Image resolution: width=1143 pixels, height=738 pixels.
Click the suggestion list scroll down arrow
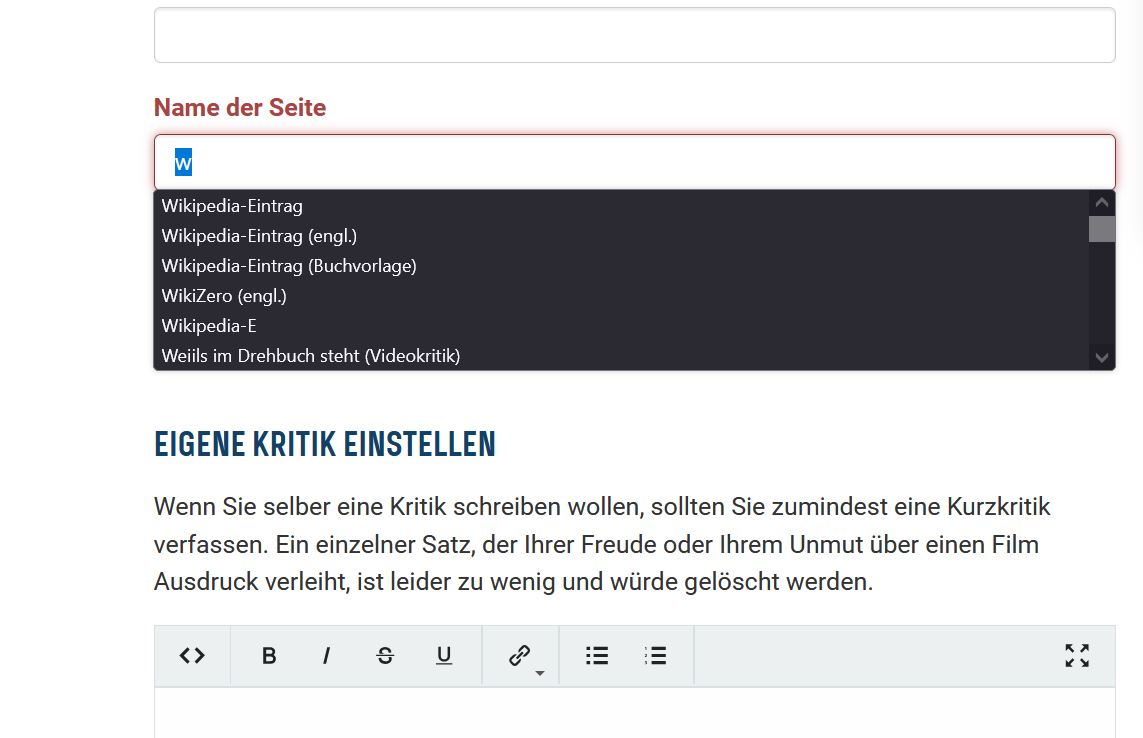[x=1101, y=357]
